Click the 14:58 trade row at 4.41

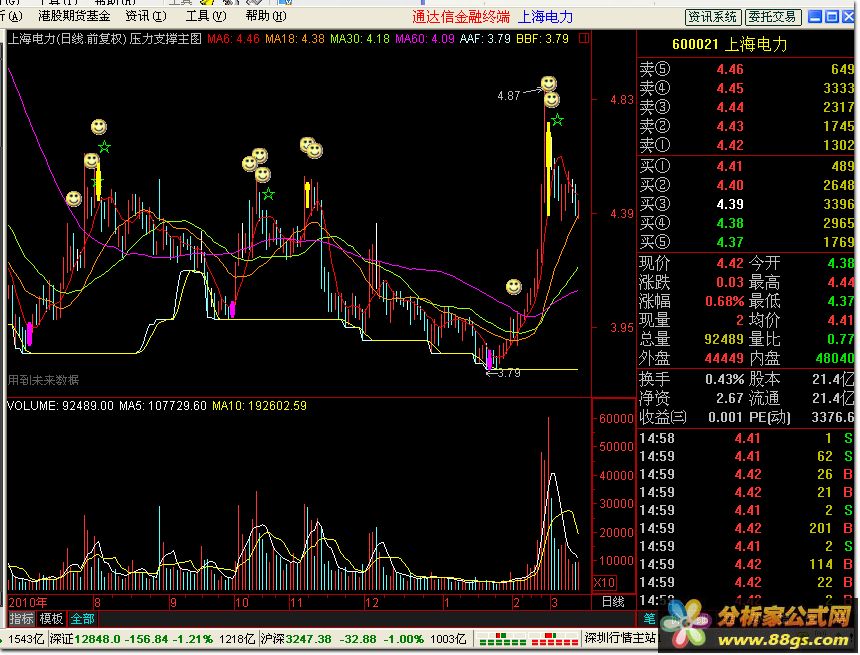click(746, 438)
